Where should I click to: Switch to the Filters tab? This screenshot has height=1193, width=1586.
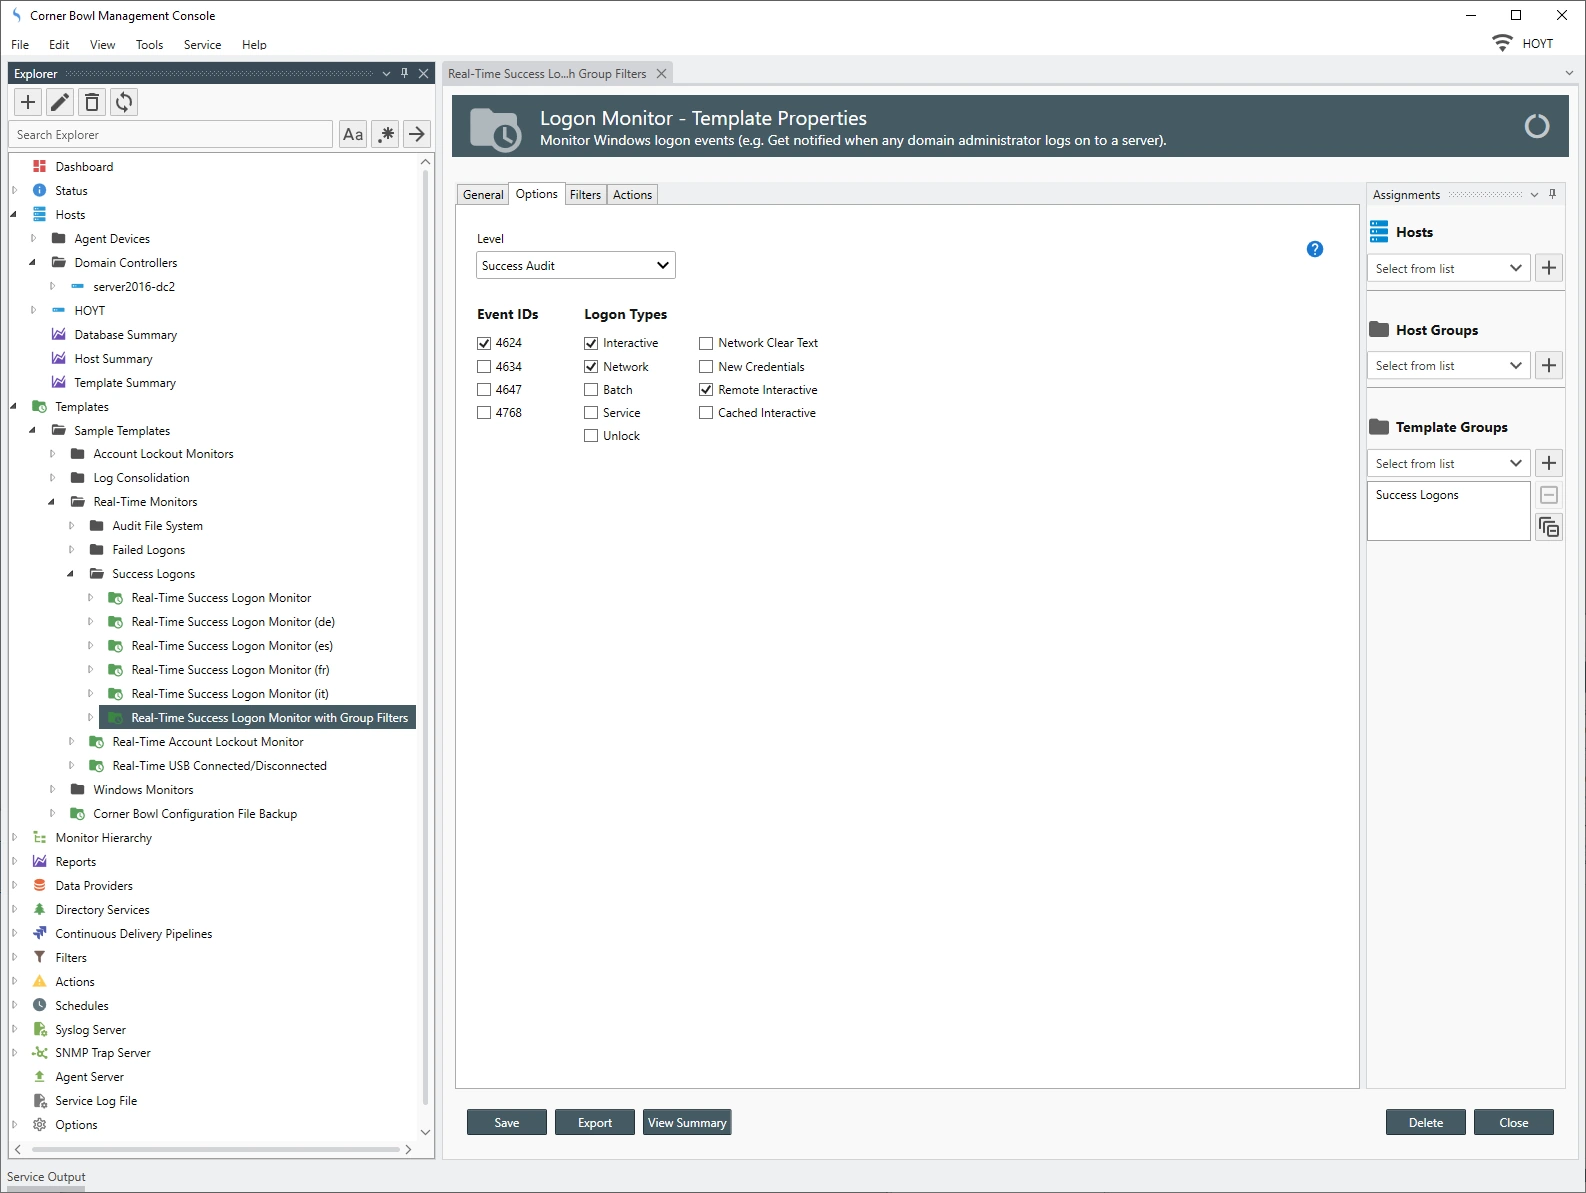[585, 195]
